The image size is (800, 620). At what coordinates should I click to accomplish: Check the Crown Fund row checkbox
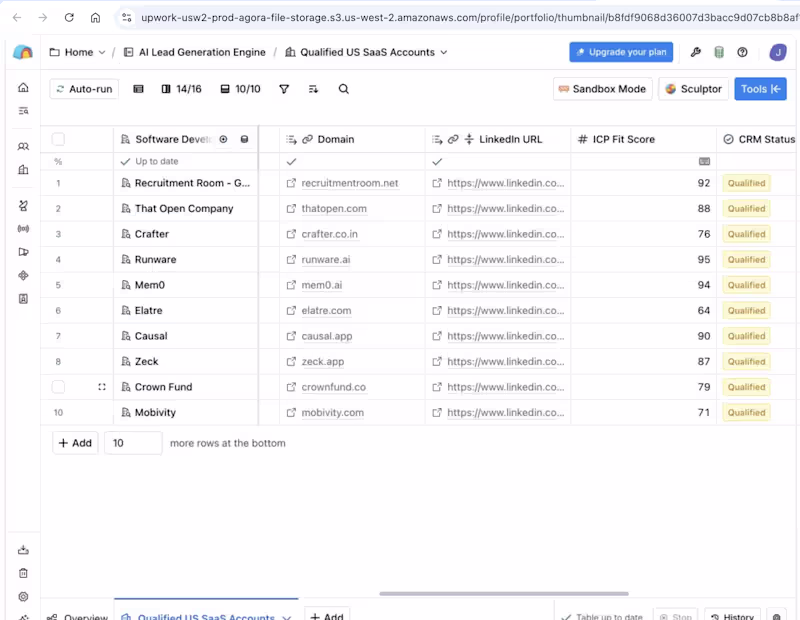coord(58,387)
